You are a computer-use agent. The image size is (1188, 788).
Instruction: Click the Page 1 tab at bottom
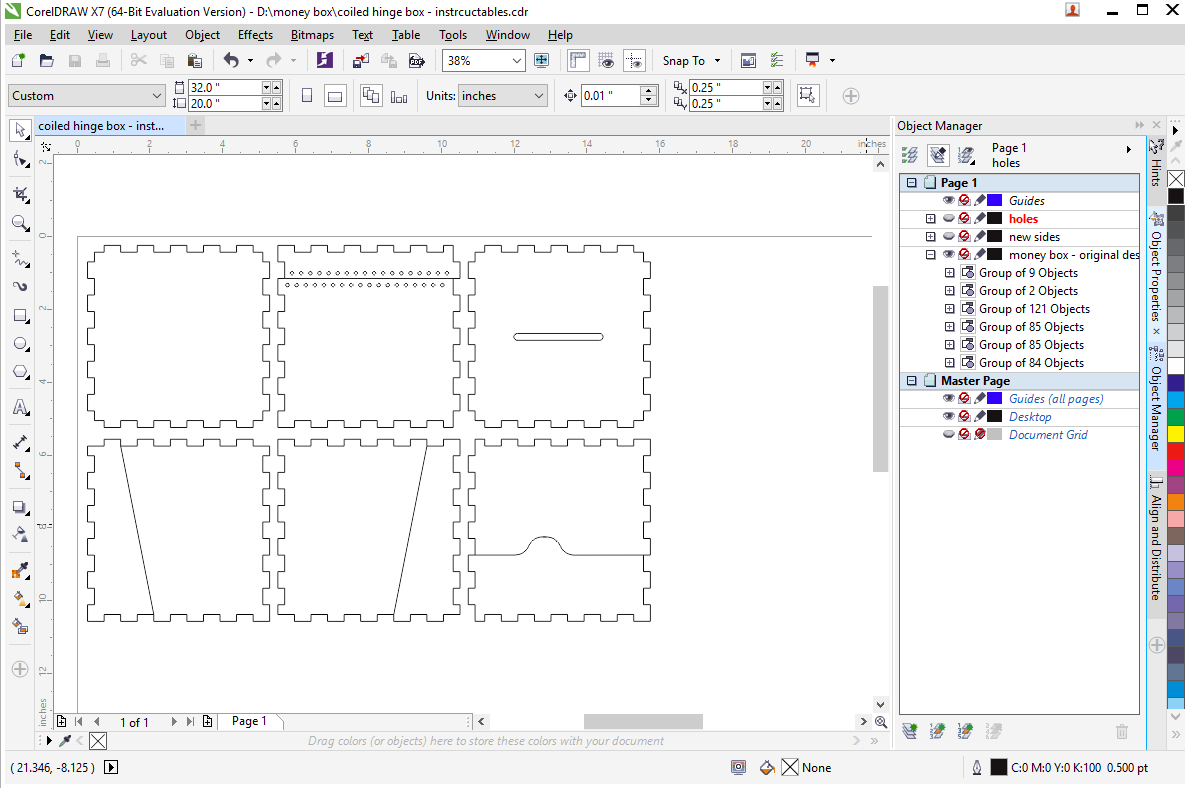pos(249,721)
